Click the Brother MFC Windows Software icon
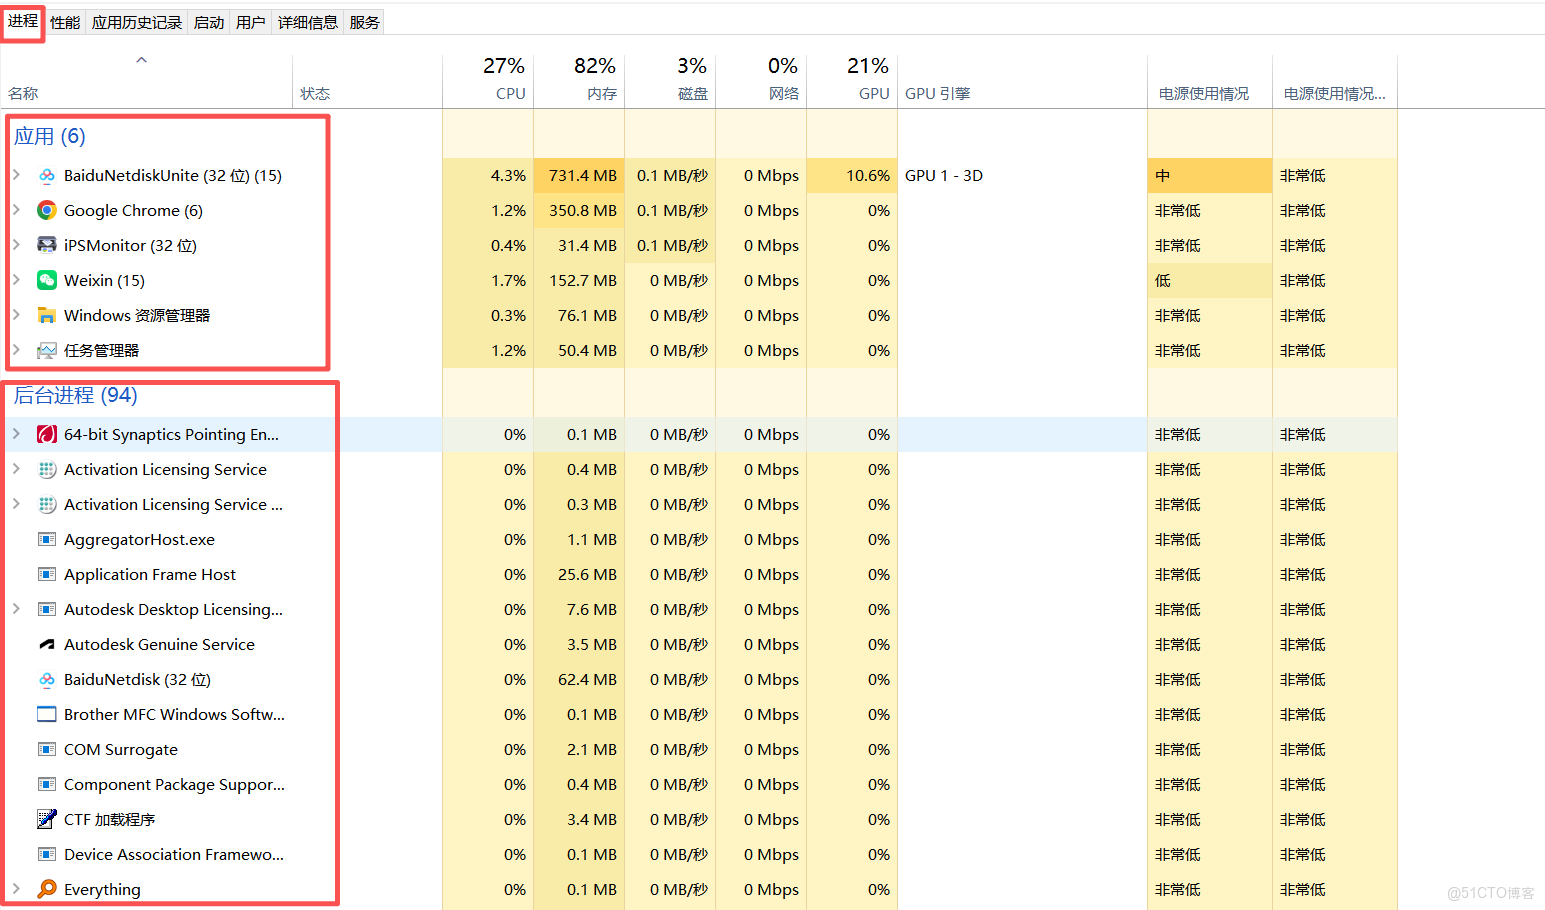Viewport: 1545px width, 910px height. point(46,715)
